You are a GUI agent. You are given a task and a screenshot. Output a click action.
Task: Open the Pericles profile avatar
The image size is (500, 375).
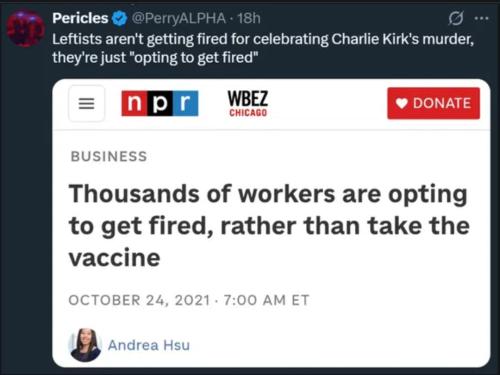click(x=26, y=28)
